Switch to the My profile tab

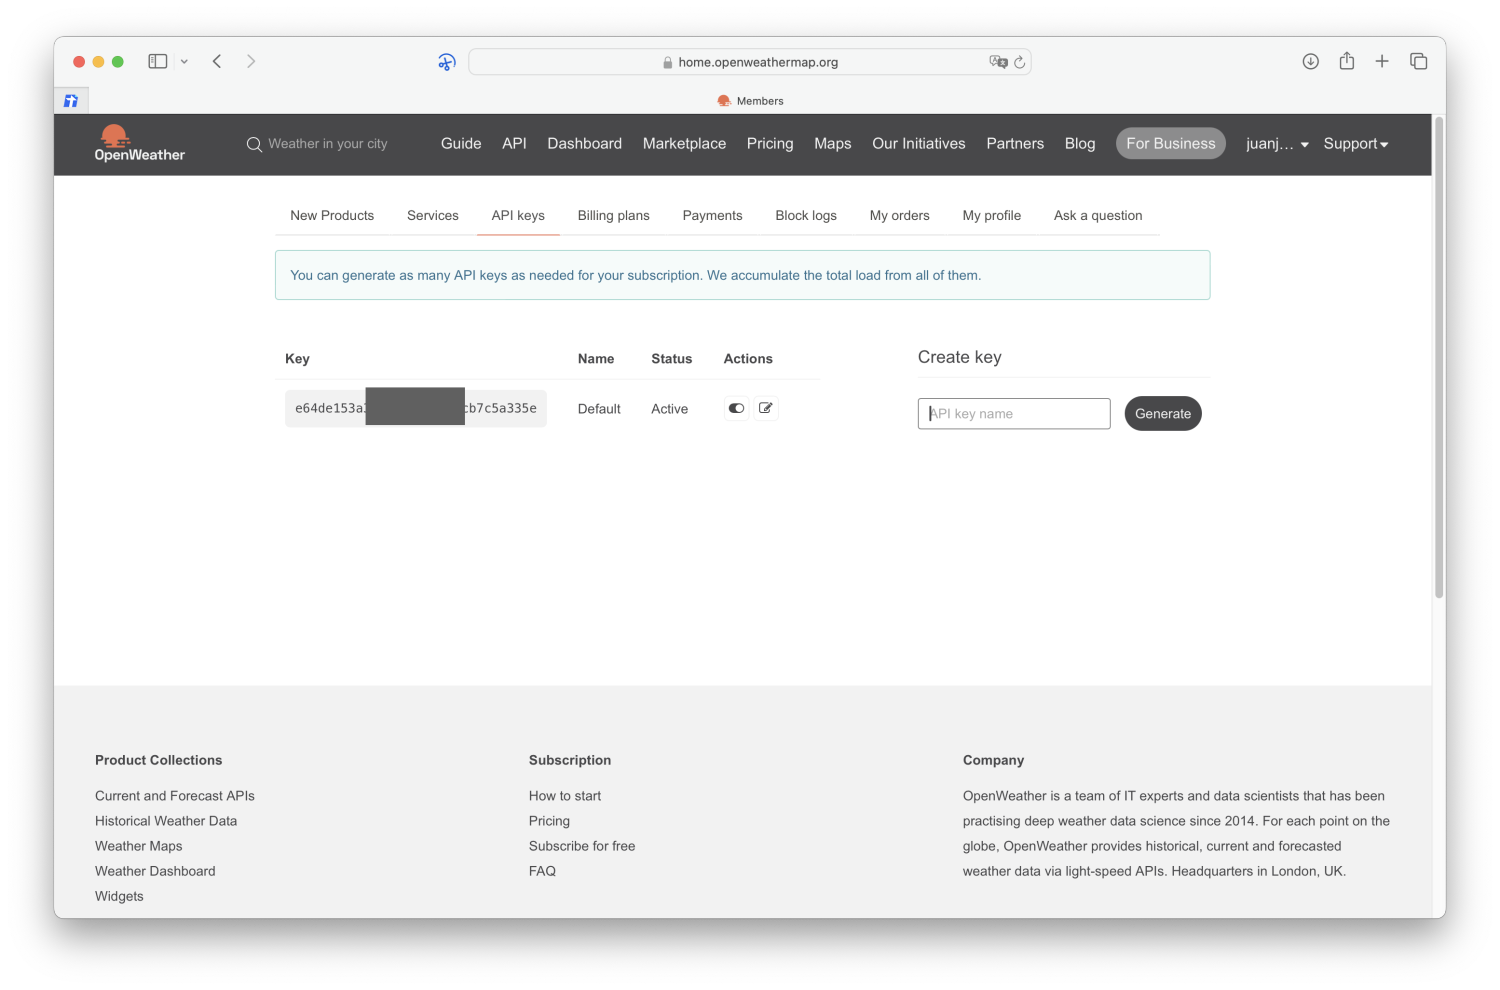click(992, 215)
